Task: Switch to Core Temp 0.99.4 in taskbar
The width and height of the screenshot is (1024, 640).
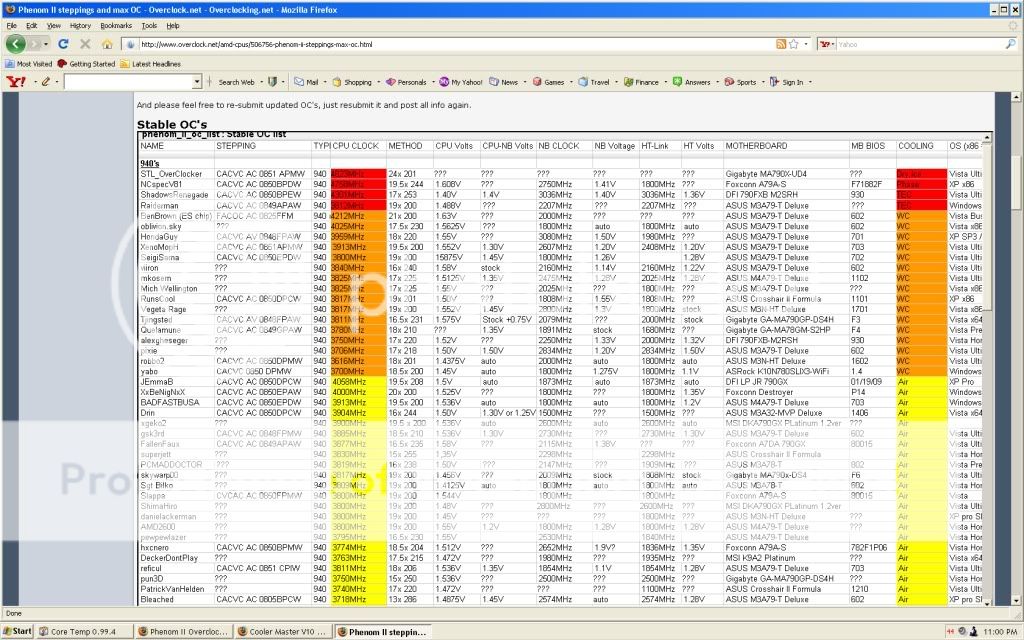Action: [84, 631]
